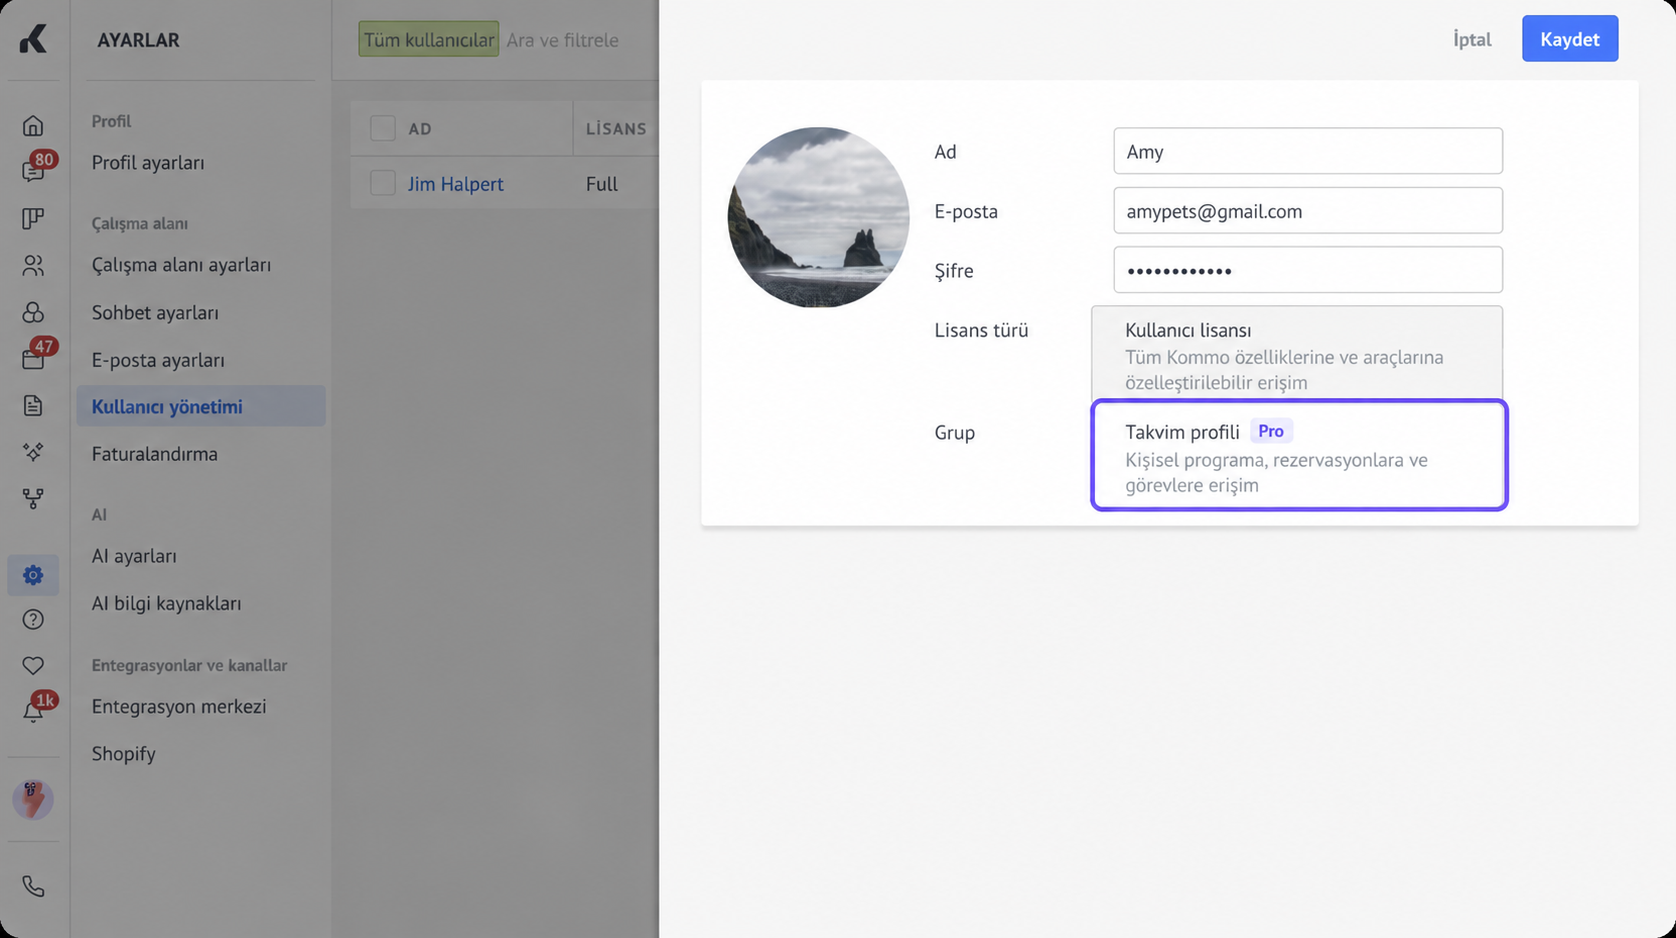
Task: Sort by LİSANS column header
Action: (616, 129)
